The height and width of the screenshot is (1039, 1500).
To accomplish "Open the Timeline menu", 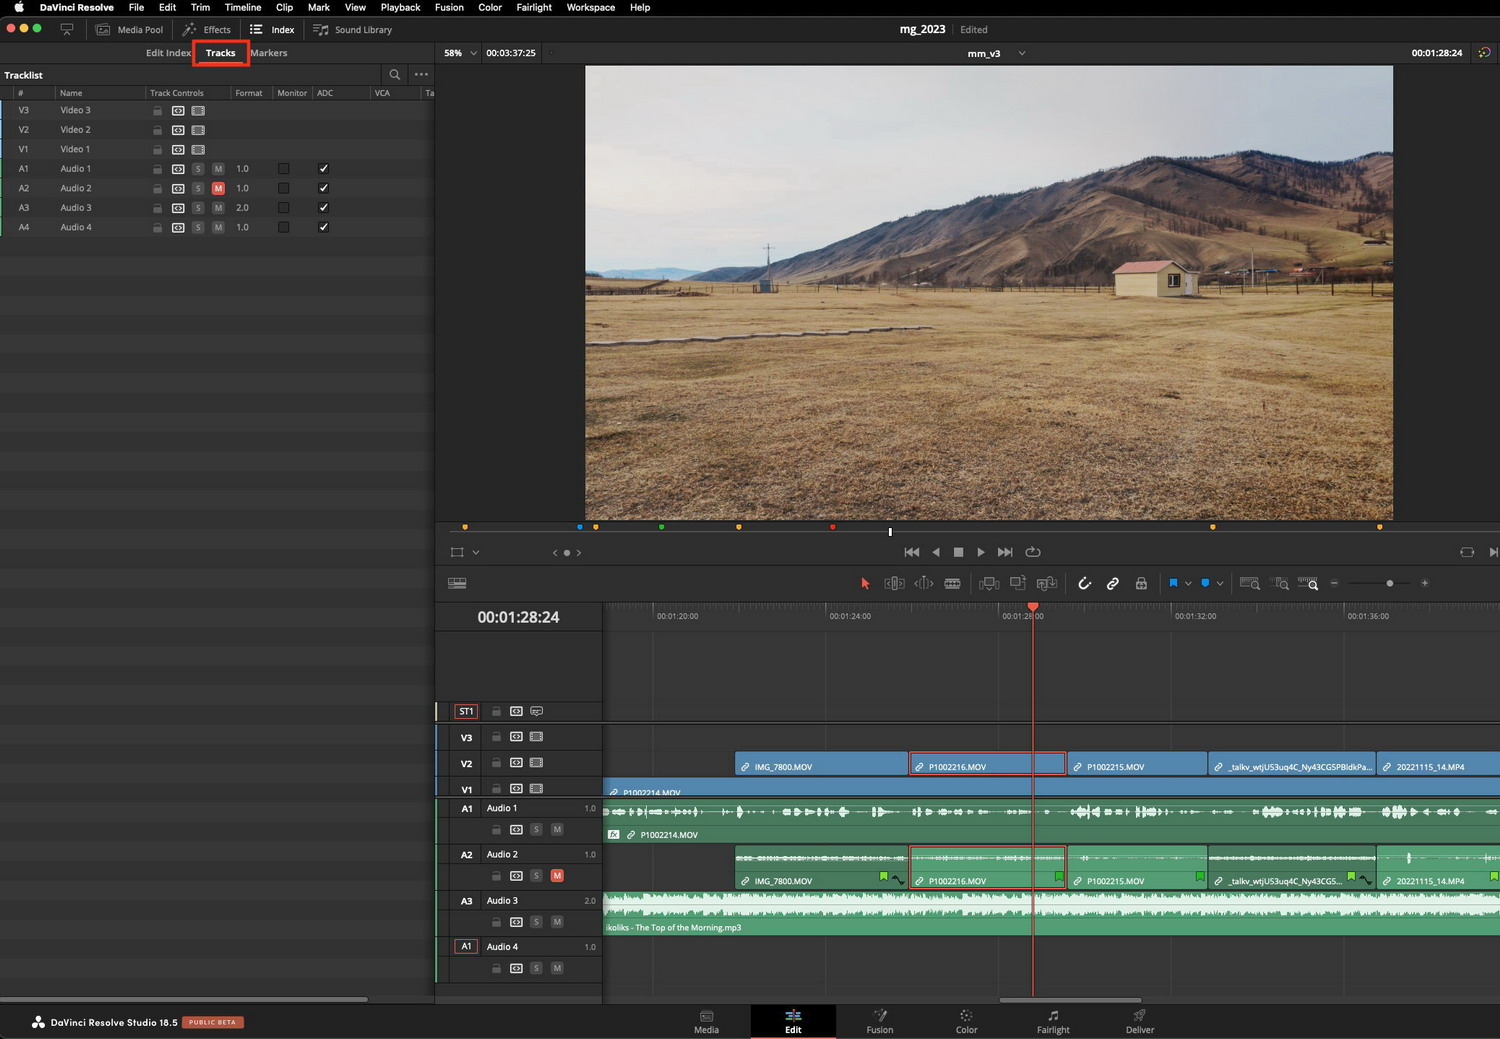I will point(243,7).
